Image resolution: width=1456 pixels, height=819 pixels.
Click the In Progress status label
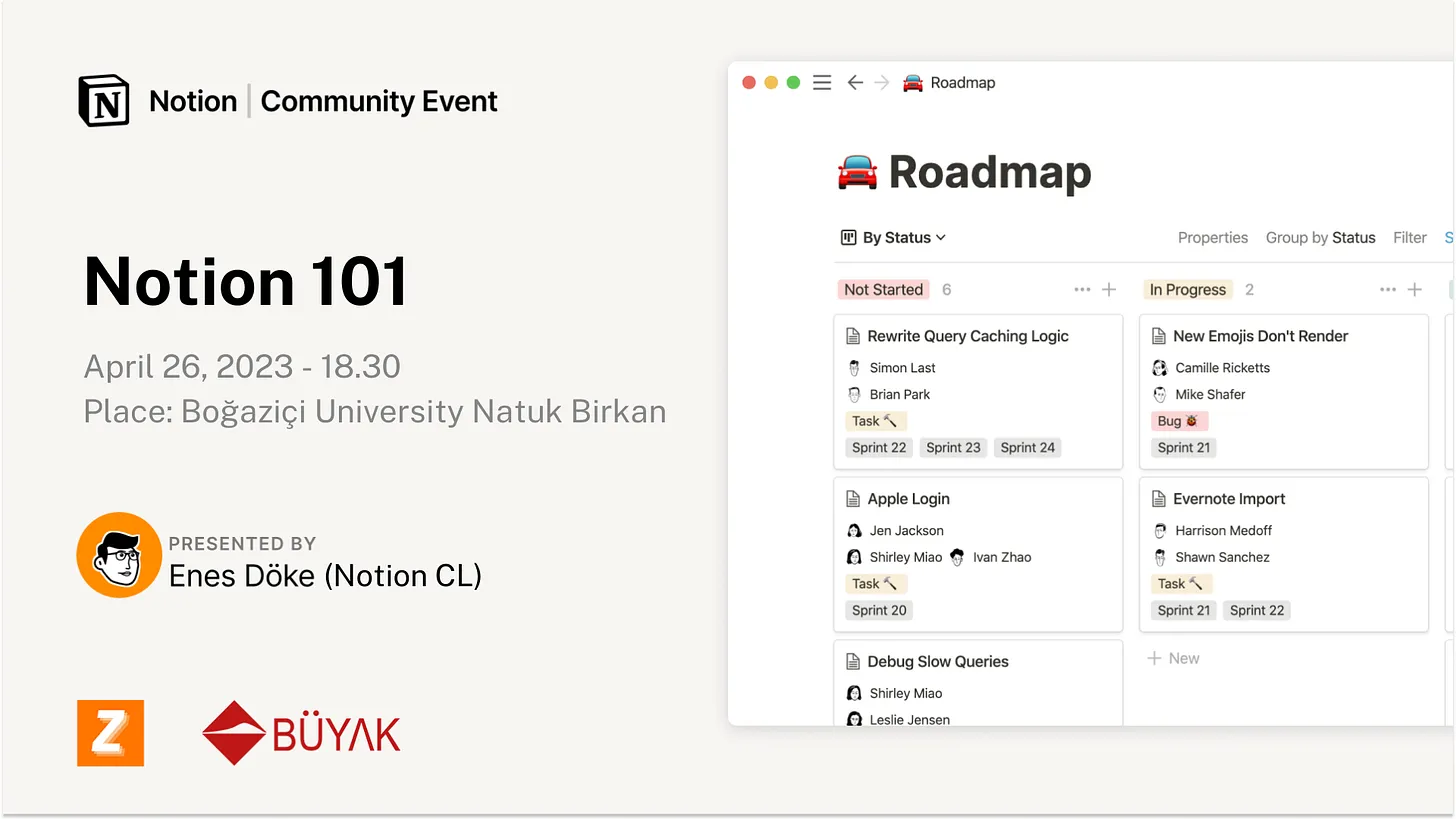(x=1188, y=290)
